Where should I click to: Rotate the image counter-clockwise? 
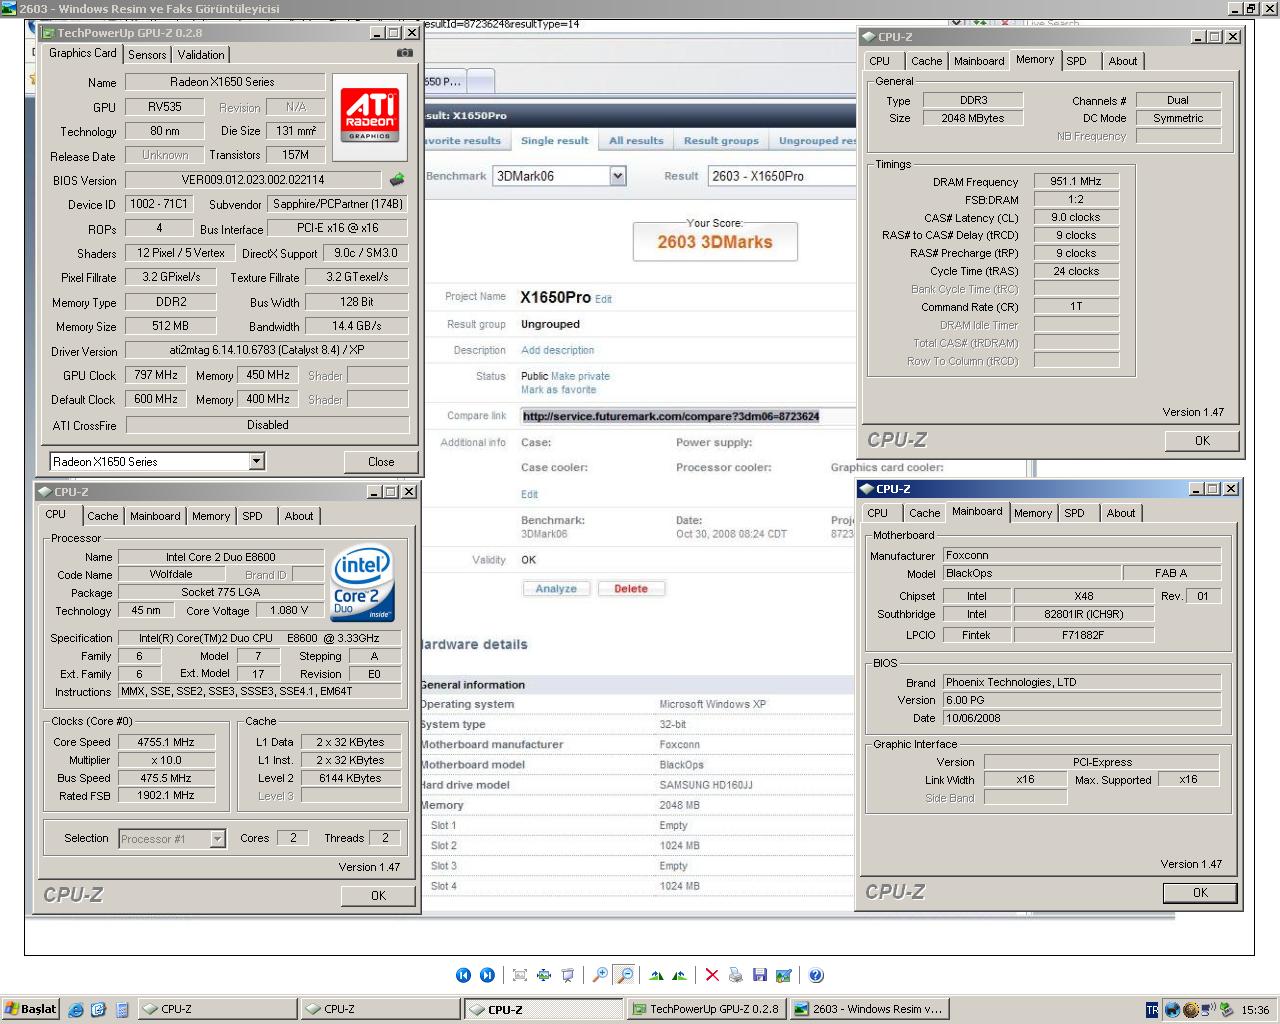[680, 975]
